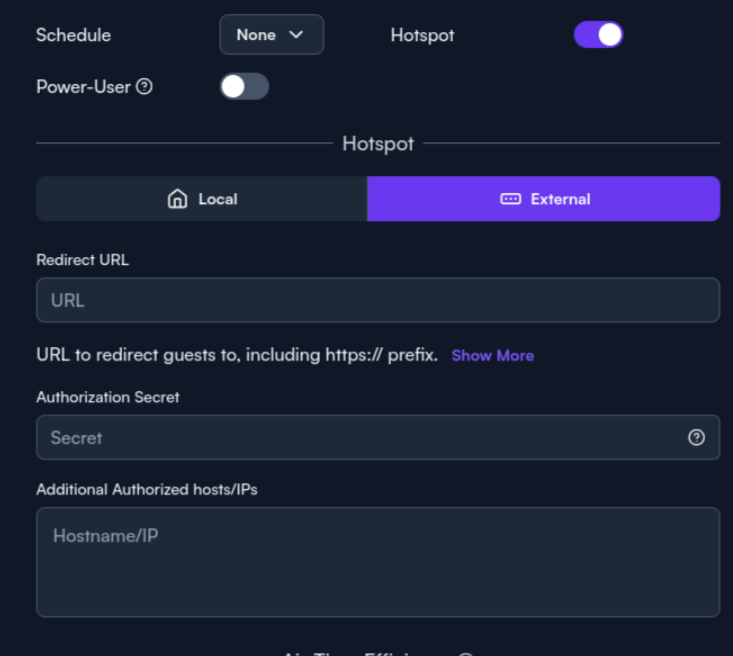Image resolution: width=733 pixels, height=656 pixels.
Task: Click the Additional Authorized hosts/IPs text area
Action: [378, 562]
